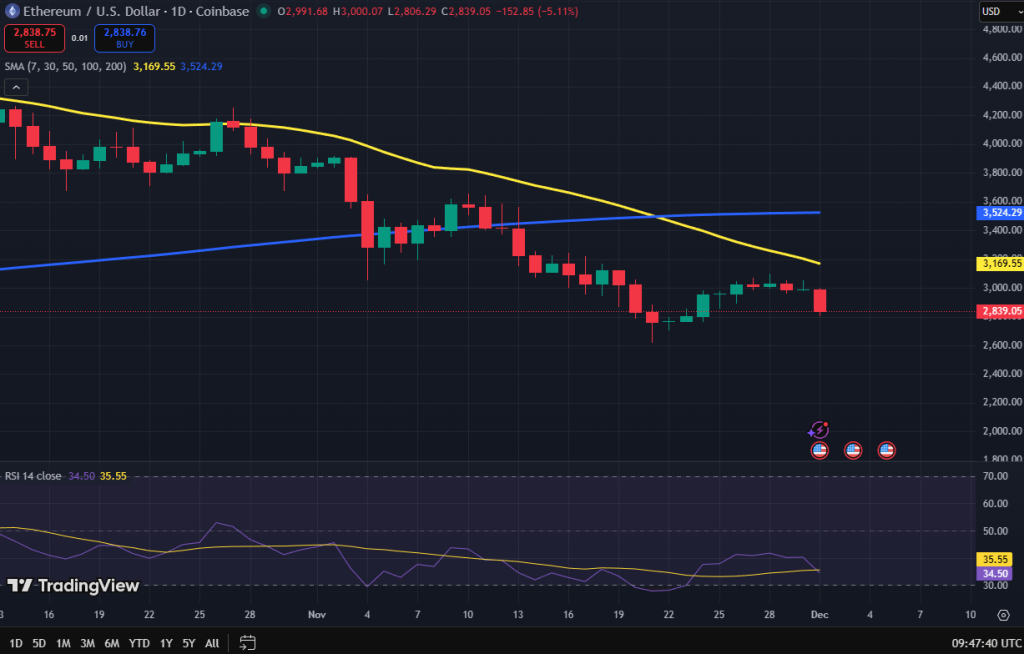Click the blue BUY 2,838.76 button

[125, 38]
